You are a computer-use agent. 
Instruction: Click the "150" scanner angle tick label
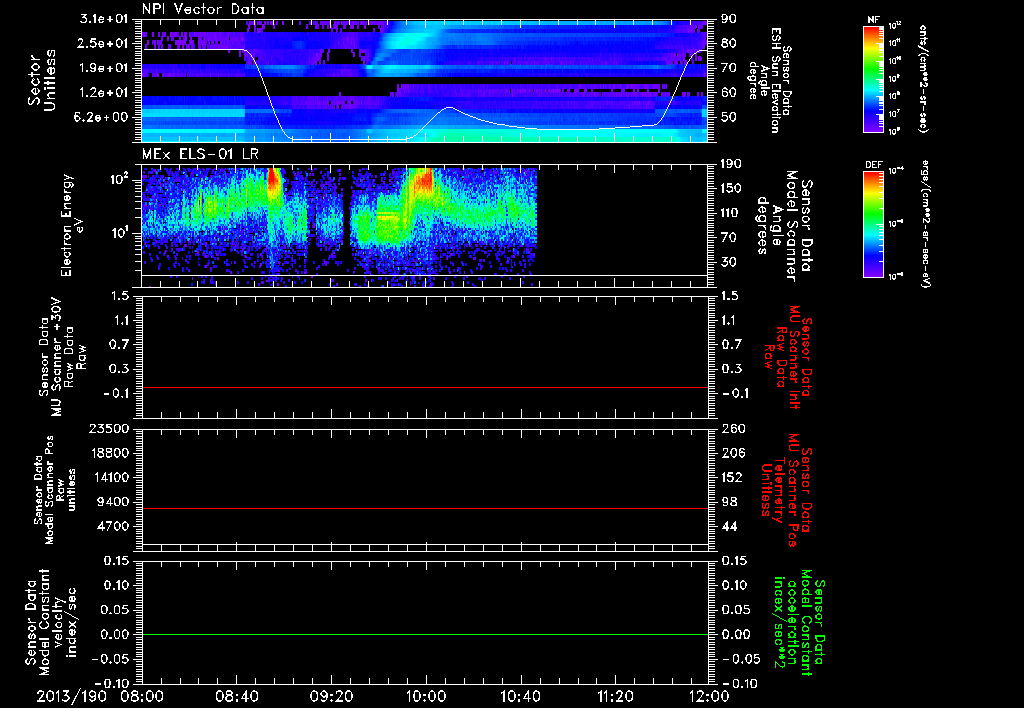(x=731, y=188)
